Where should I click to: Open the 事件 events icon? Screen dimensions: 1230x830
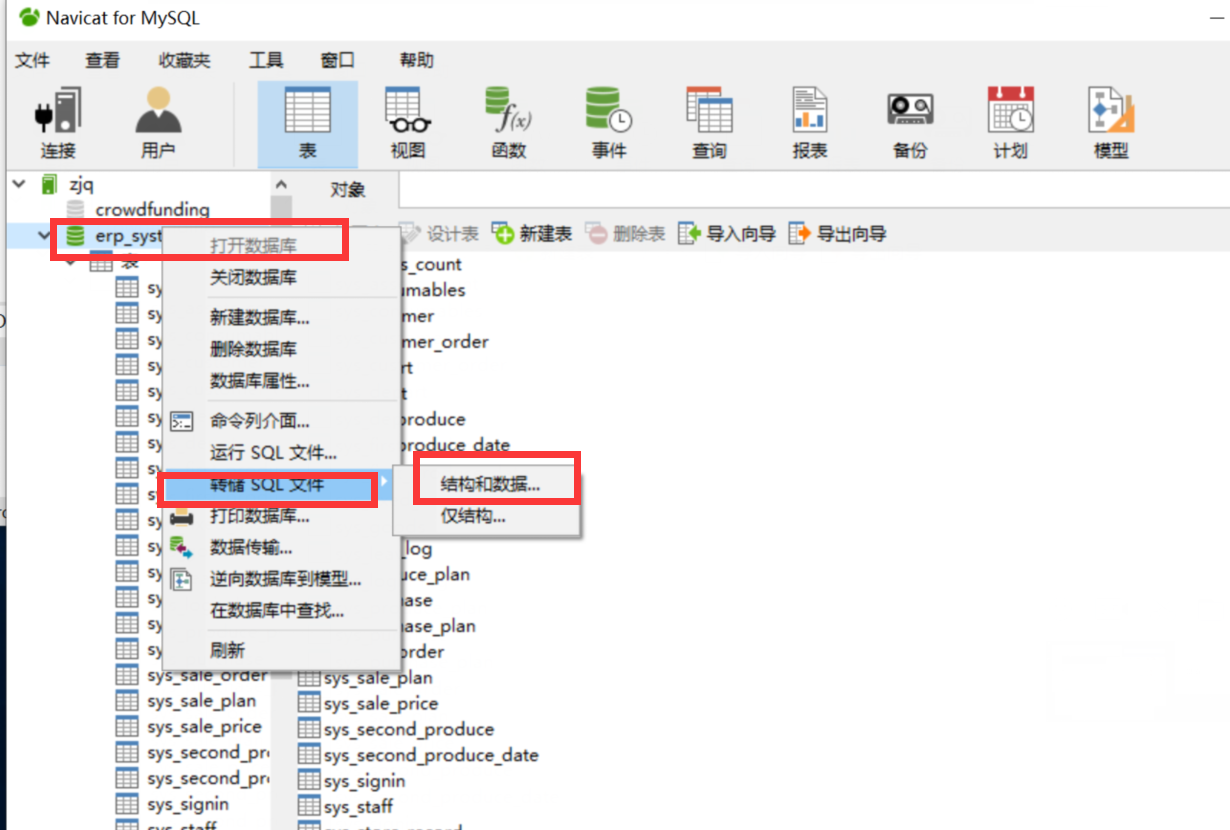[x=608, y=123]
